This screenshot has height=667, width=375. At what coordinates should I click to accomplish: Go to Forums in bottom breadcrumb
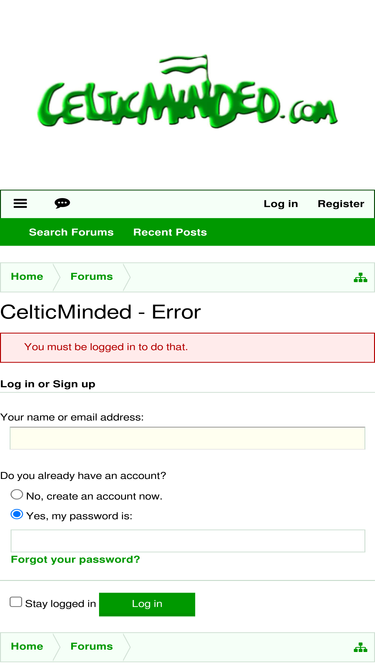[91, 646]
